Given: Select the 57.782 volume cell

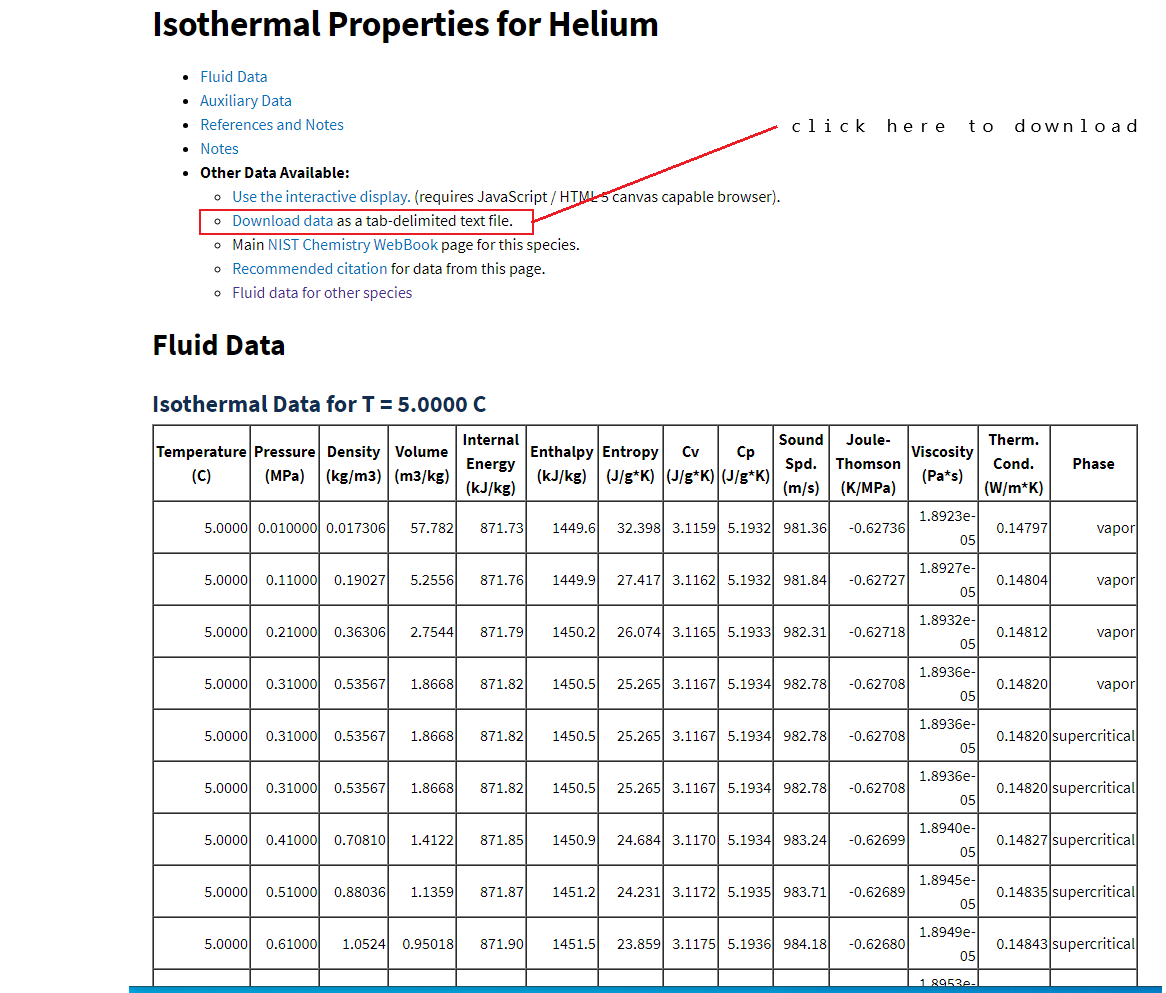Looking at the screenshot, I should (422, 527).
